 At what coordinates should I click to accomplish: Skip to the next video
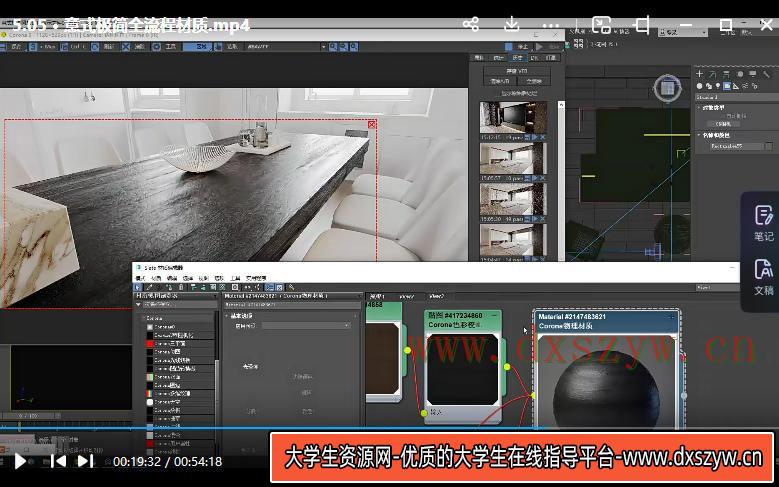pyautogui.click(x=85, y=461)
